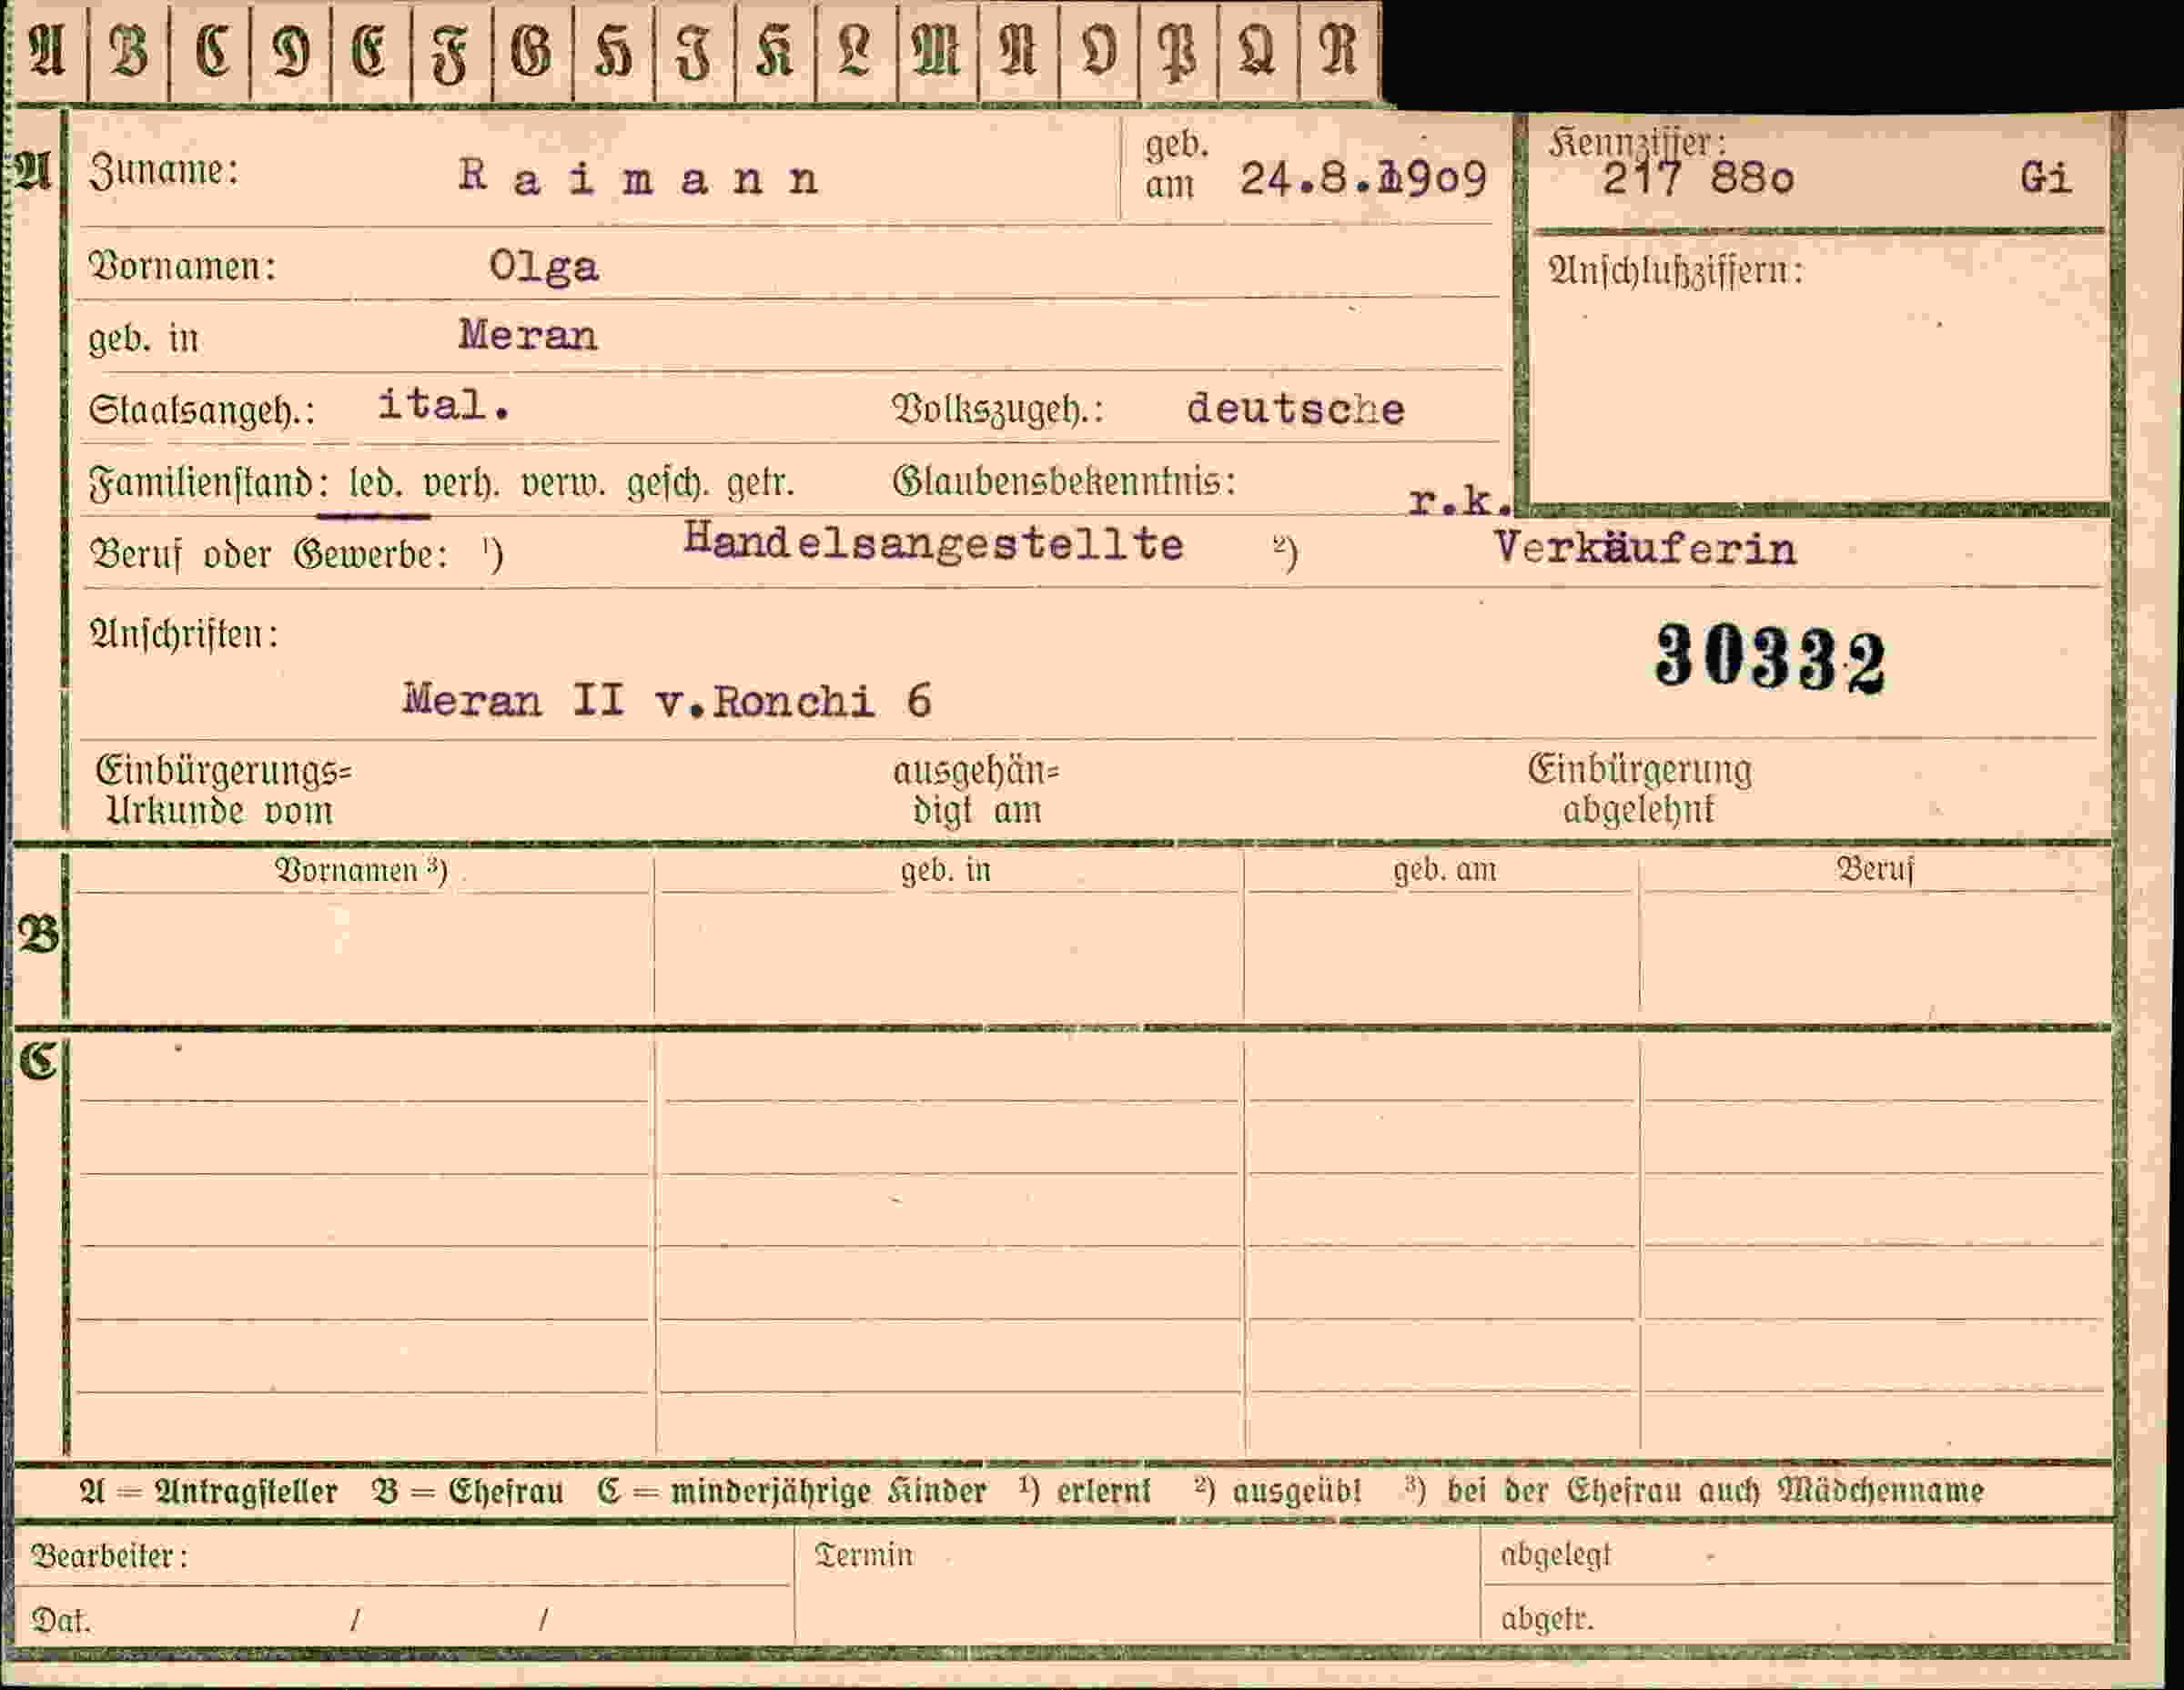Screen dimensions: 2184x1690
Task: Click the 'Beruf' column header in section B
Action: 1875,869
